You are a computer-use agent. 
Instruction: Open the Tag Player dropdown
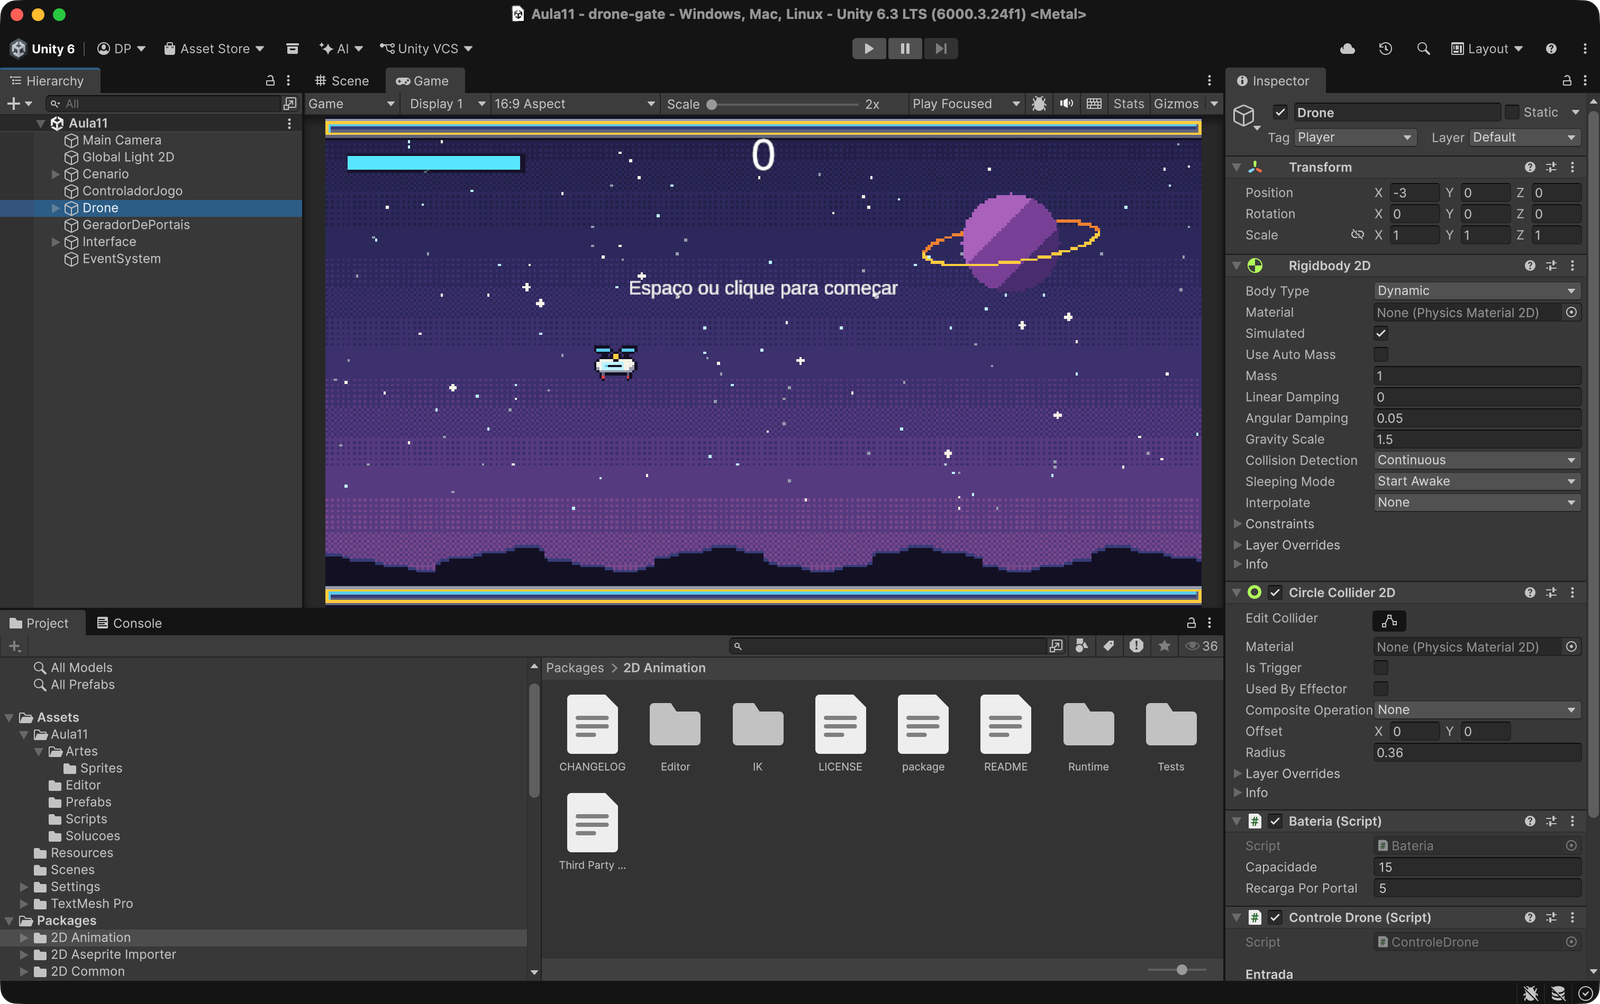tap(1355, 138)
